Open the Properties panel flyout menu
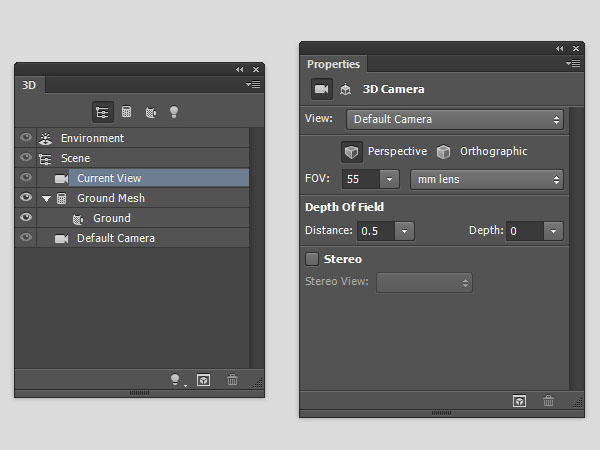The width and height of the screenshot is (600, 450). coord(573,63)
